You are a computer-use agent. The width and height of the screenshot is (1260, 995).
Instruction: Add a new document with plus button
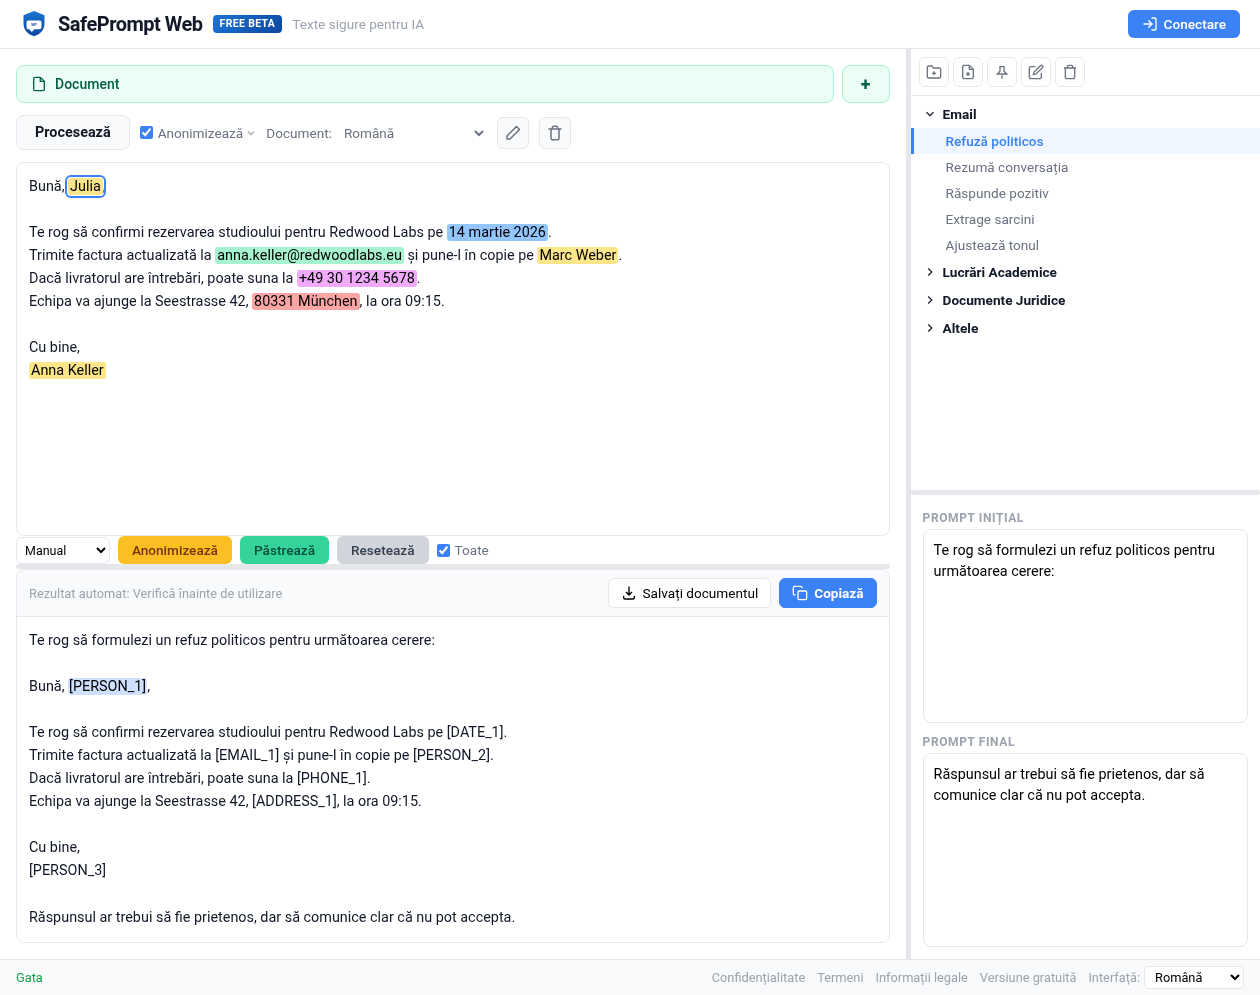click(x=866, y=84)
